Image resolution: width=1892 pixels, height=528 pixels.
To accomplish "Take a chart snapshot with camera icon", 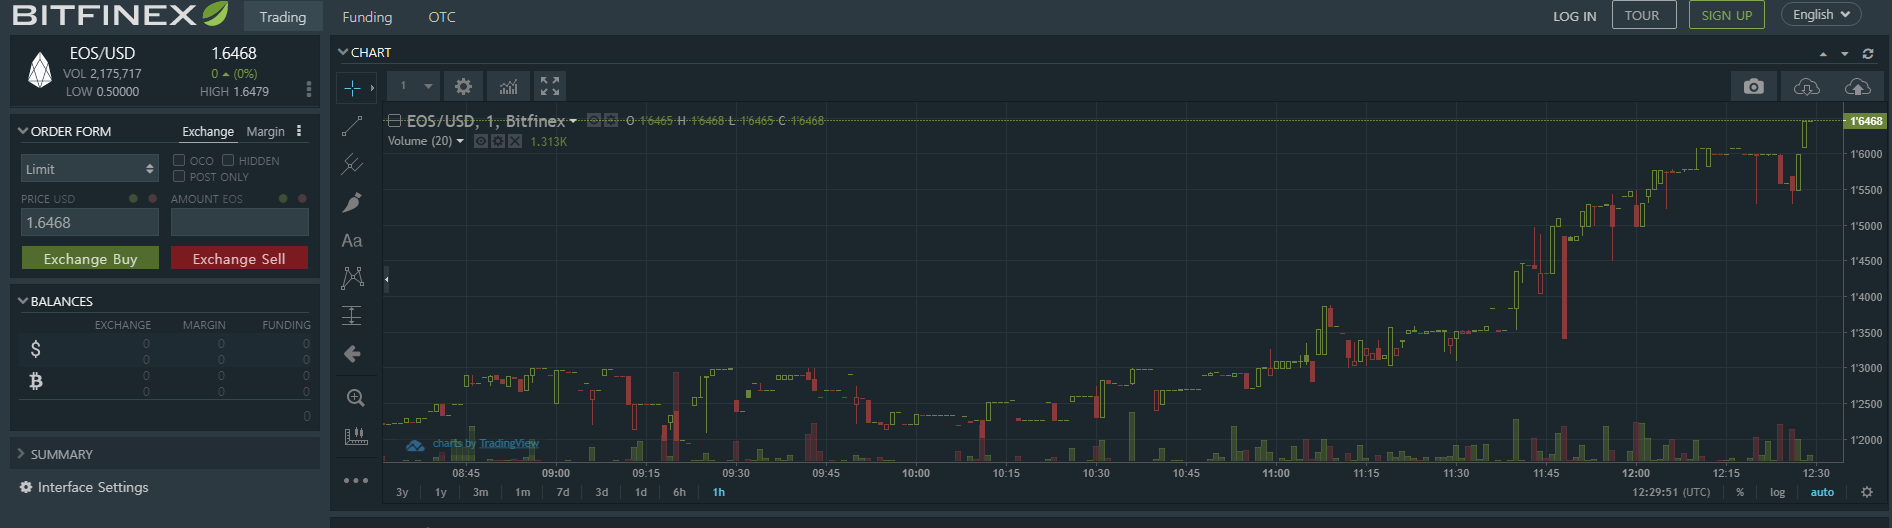I will [1754, 87].
